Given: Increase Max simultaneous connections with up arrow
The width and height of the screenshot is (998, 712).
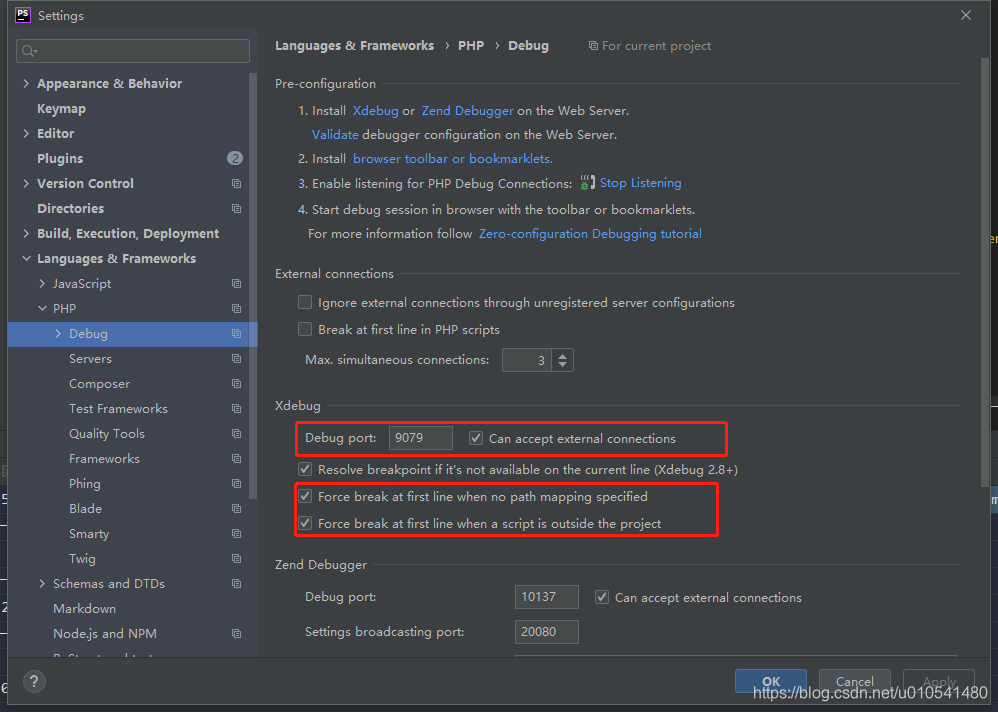Looking at the screenshot, I should click(563, 355).
